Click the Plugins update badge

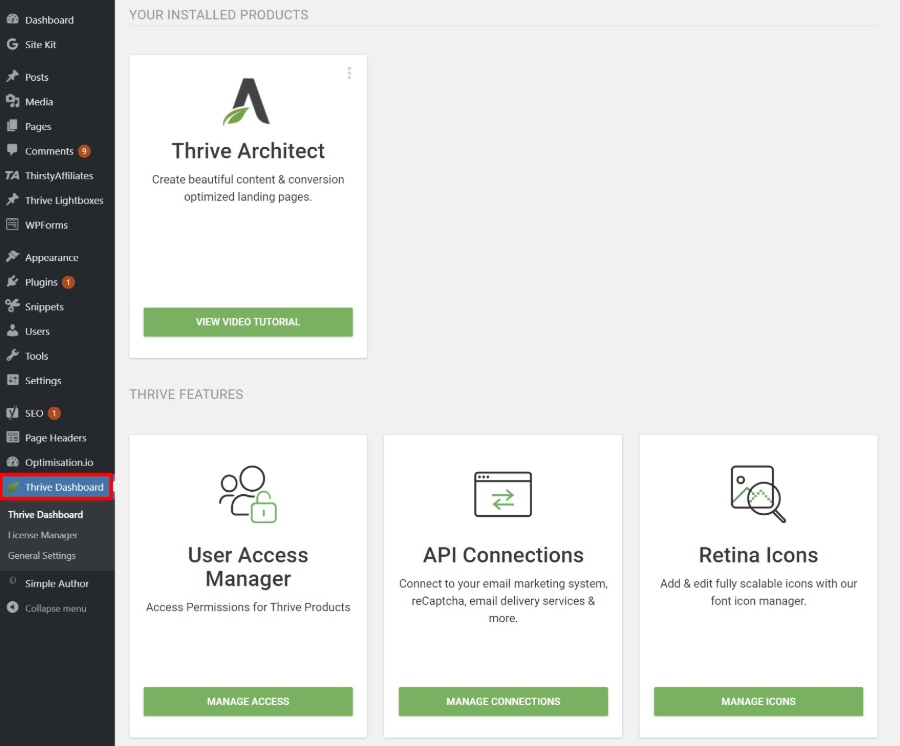68,282
